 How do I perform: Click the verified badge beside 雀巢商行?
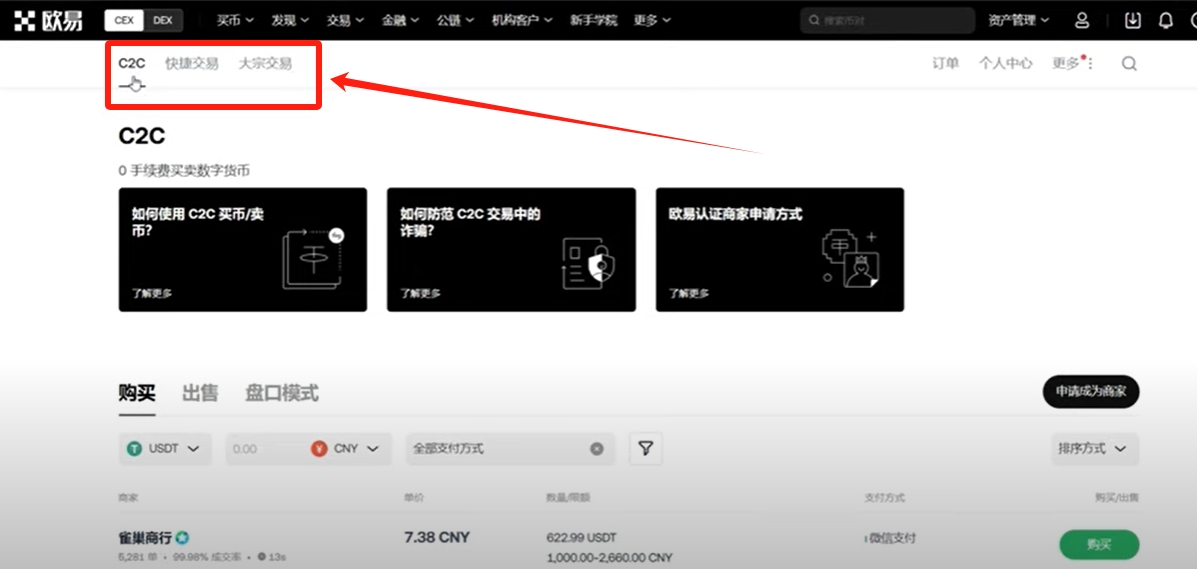(x=182, y=538)
